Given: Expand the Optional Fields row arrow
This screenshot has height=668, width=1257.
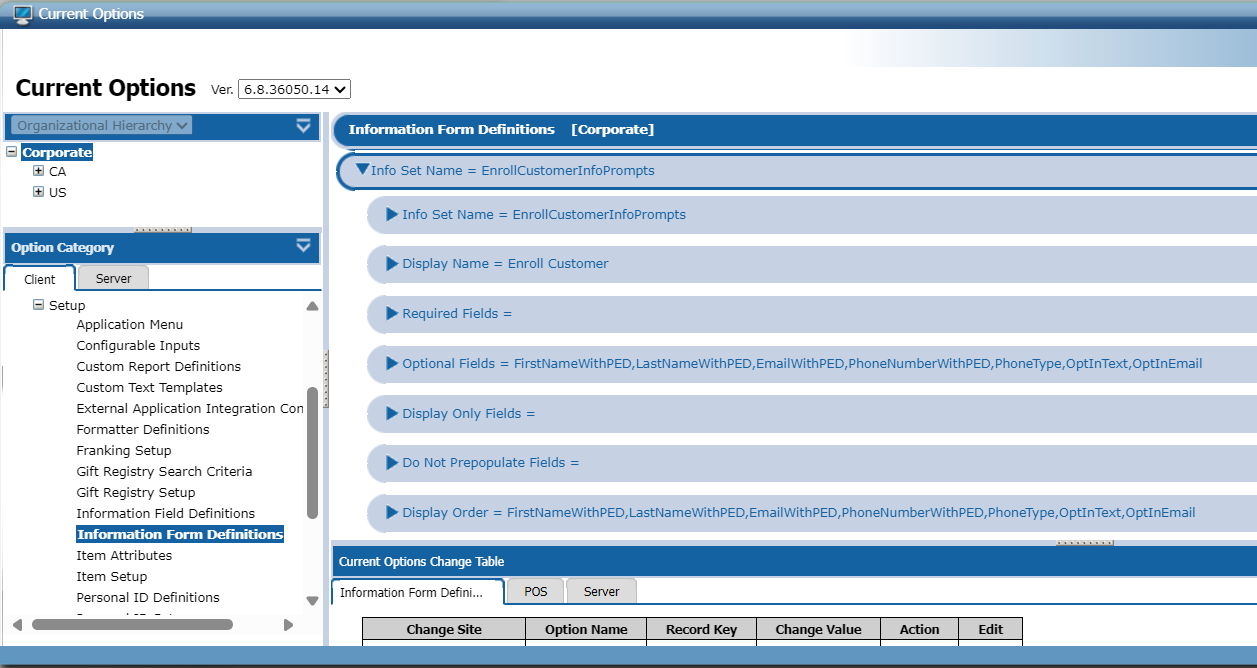Looking at the screenshot, I should coord(392,364).
